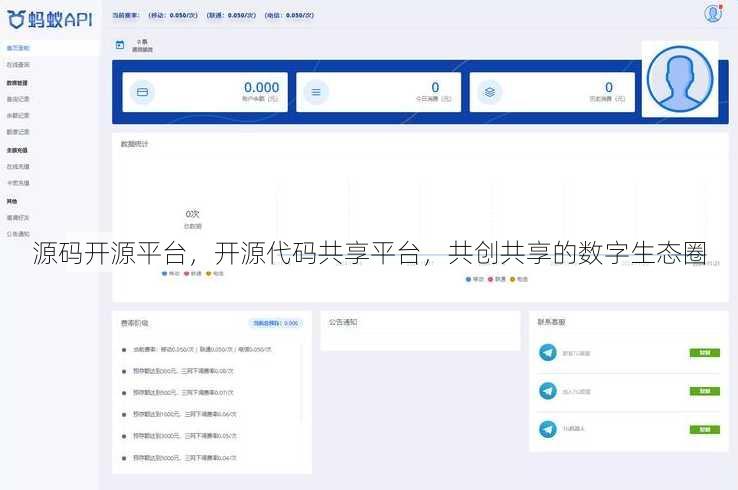Open the user account icon in top bar

point(713,13)
